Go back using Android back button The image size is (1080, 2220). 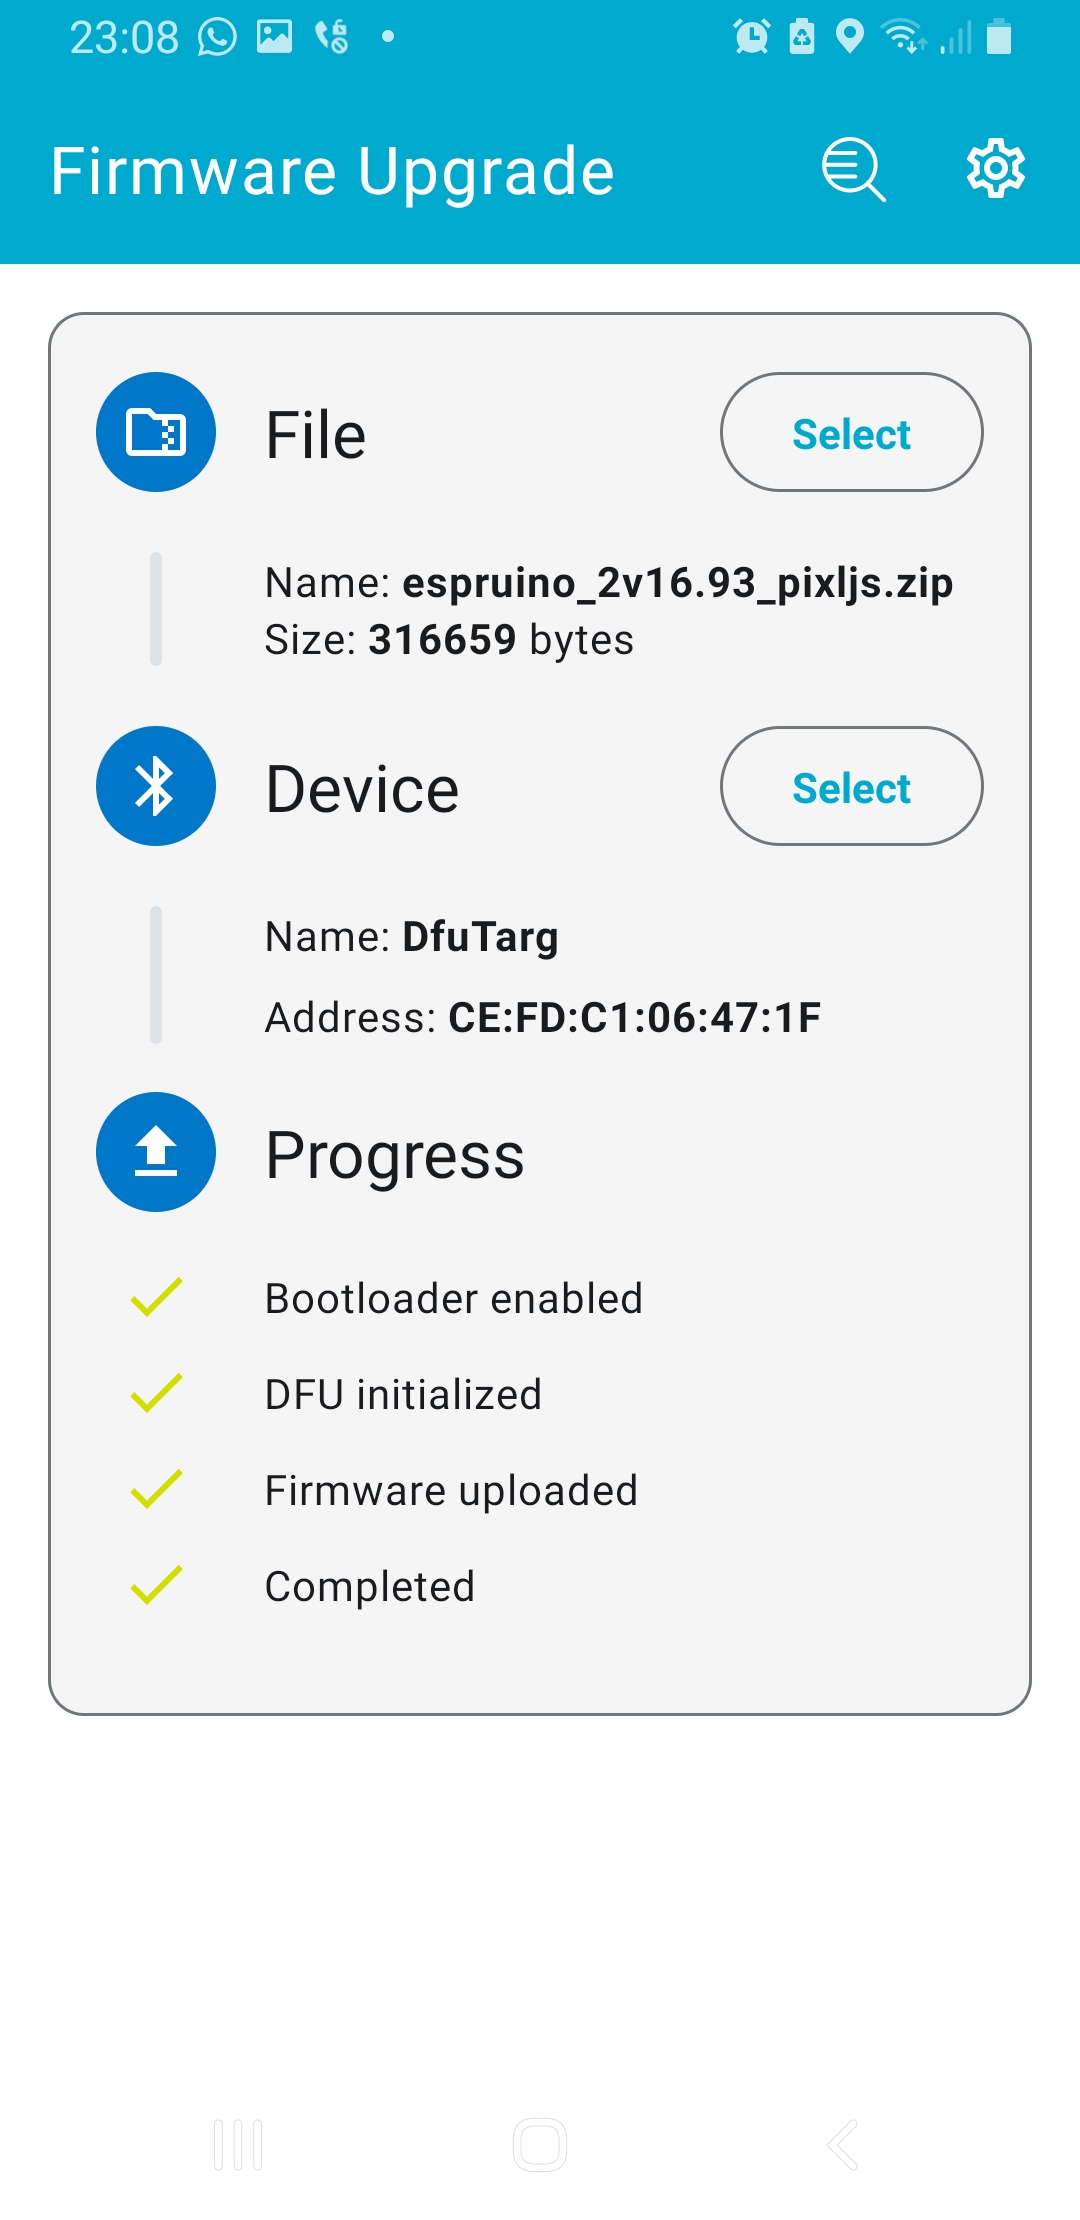pos(842,2145)
